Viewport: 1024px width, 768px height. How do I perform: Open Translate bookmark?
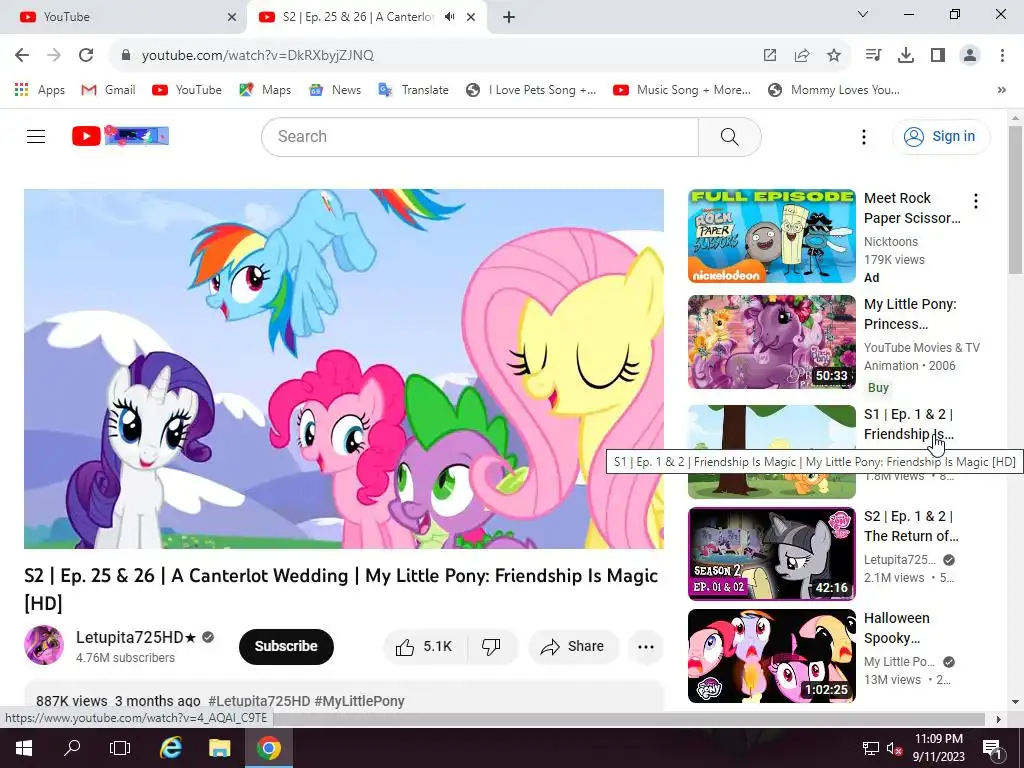[x=414, y=90]
